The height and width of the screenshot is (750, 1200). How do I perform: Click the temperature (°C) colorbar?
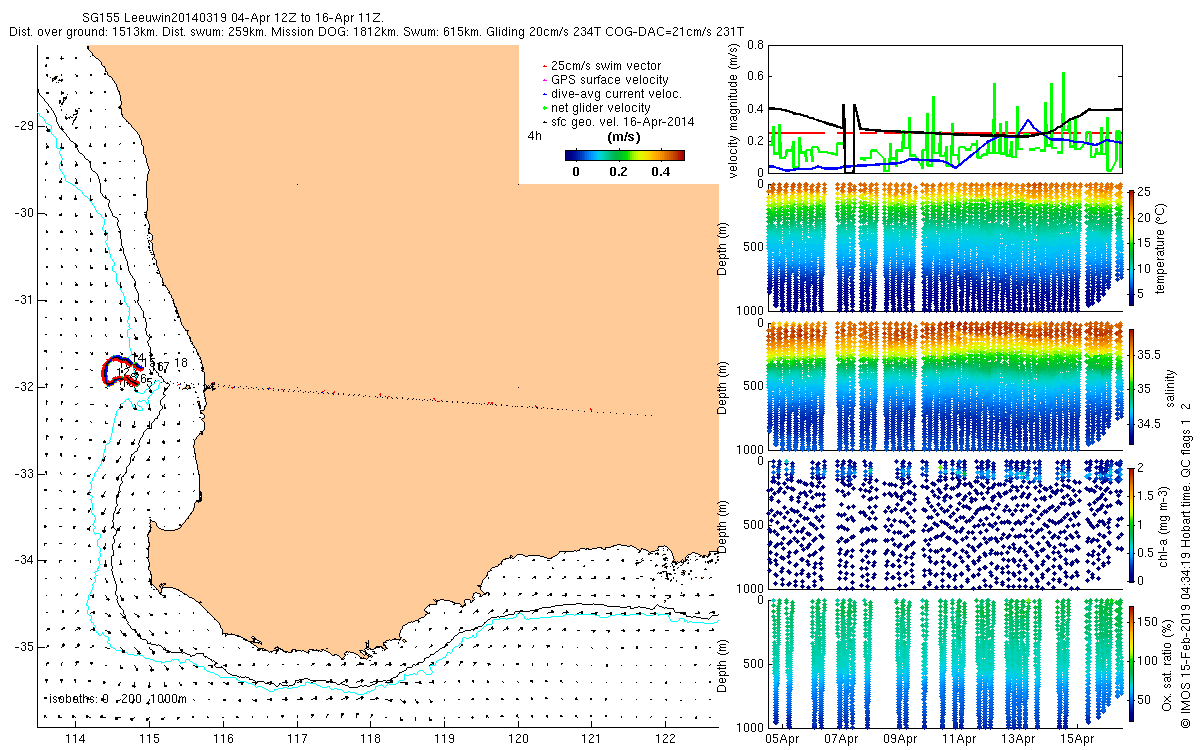1132,246
